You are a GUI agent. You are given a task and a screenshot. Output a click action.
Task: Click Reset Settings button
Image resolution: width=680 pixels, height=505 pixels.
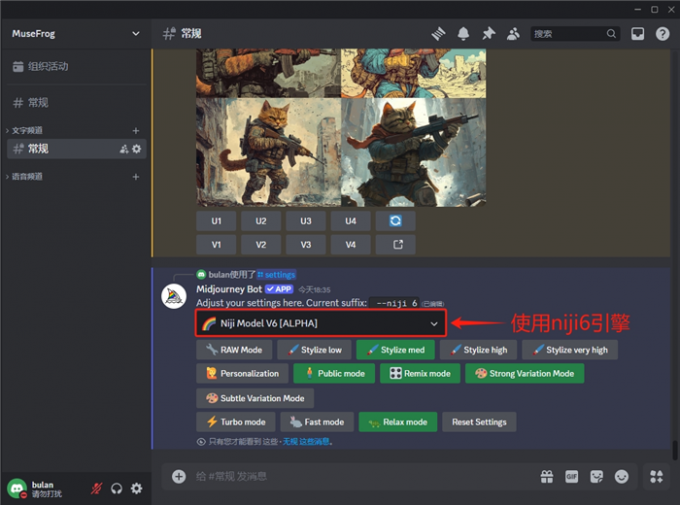pyautogui.click(x=479, y=422)
